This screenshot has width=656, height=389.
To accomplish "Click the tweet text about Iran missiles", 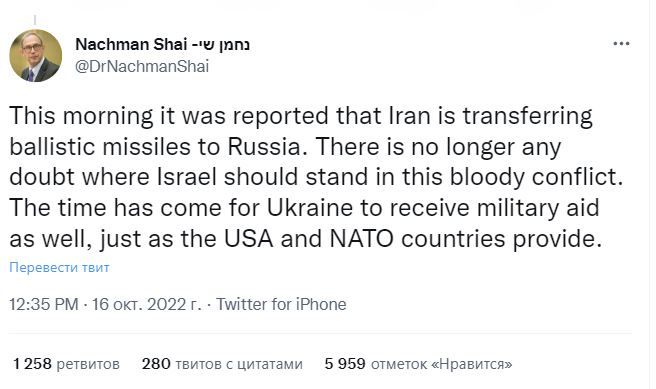I will pos(316,177).
